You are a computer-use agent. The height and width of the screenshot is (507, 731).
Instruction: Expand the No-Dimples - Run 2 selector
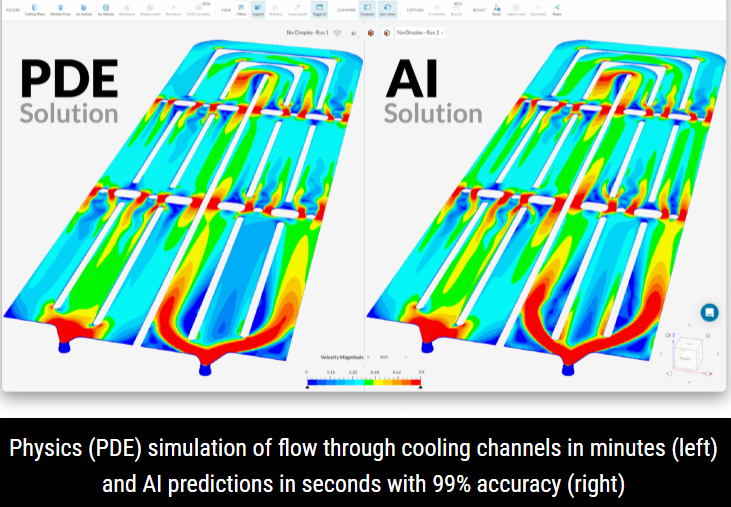420,33
